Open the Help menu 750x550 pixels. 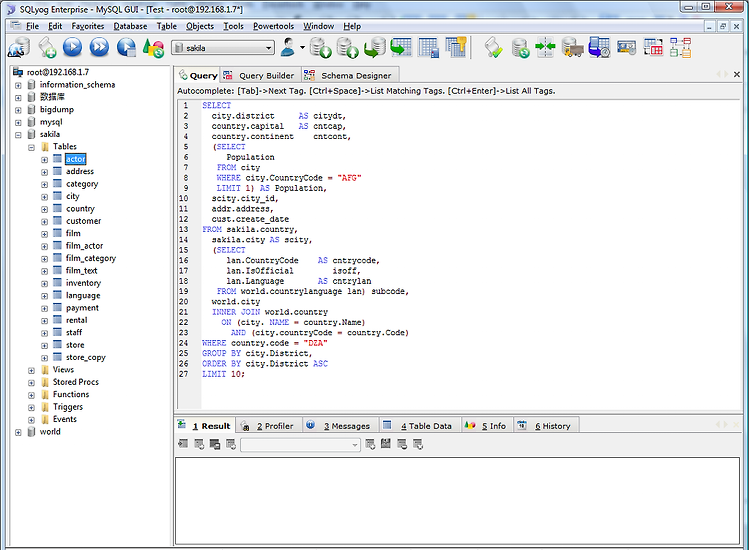click(352, 26)
